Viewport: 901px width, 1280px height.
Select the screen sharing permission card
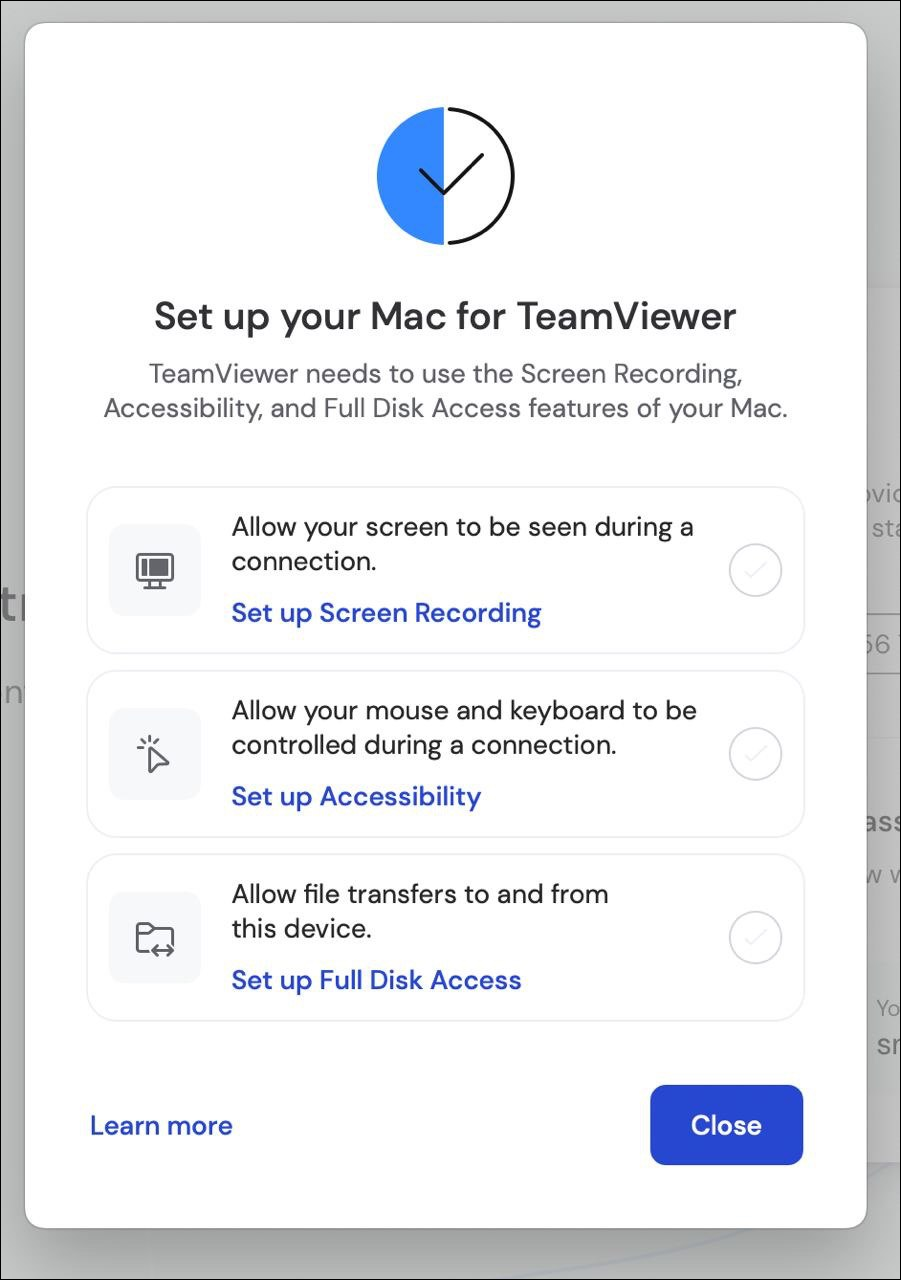tap(445, 569)
